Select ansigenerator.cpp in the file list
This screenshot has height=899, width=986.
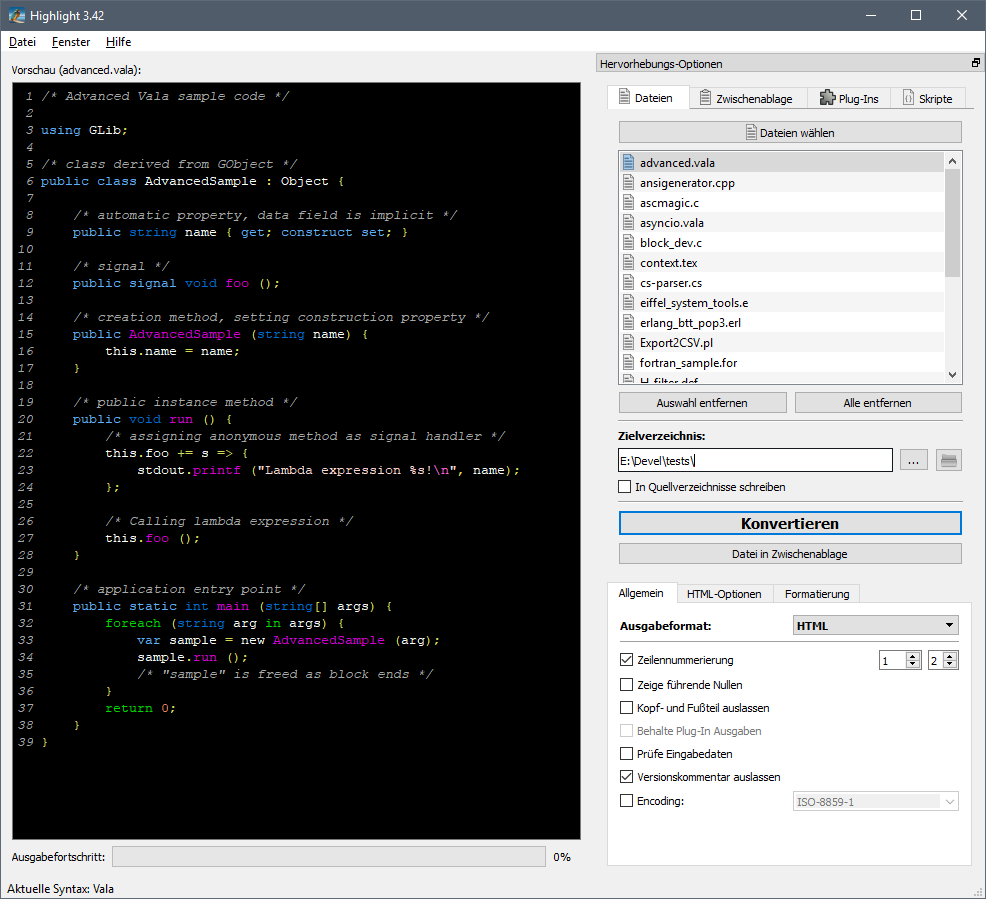(x=782, y=182)
